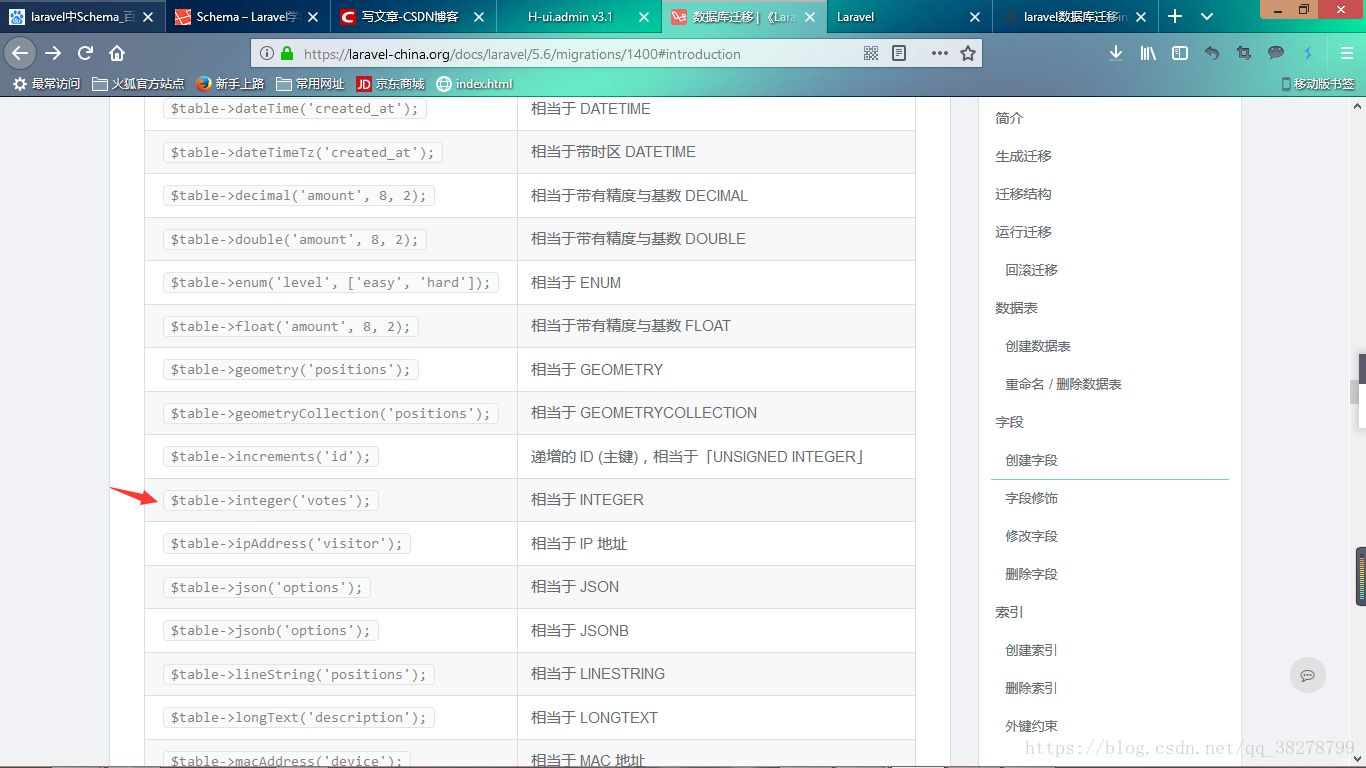1366x768 pixels.
Task: Go to 删除索引 subsection in sidebar
Action: tap(1031, 688)
